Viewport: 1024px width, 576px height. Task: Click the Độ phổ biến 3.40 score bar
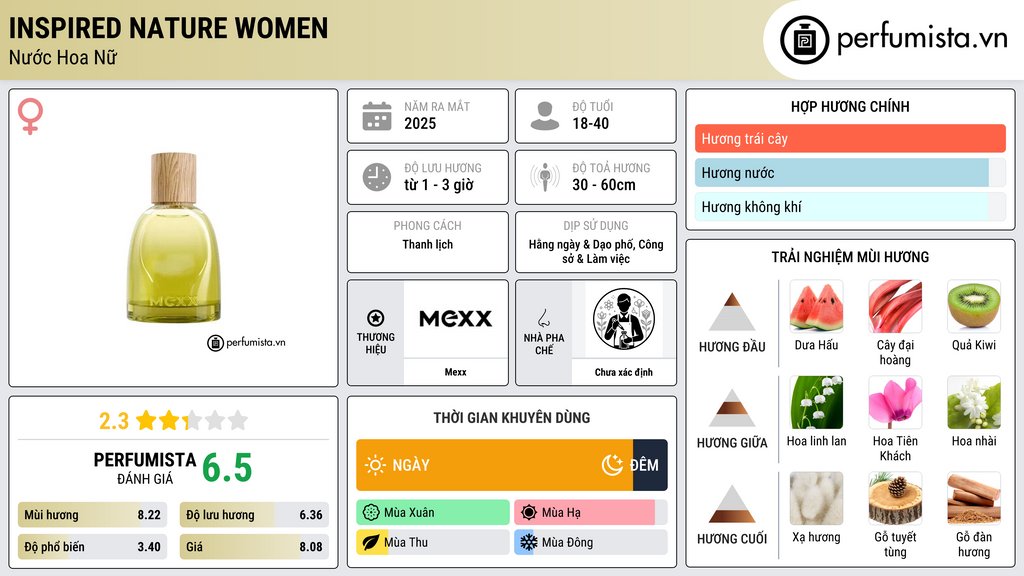(x=93, y=547)
